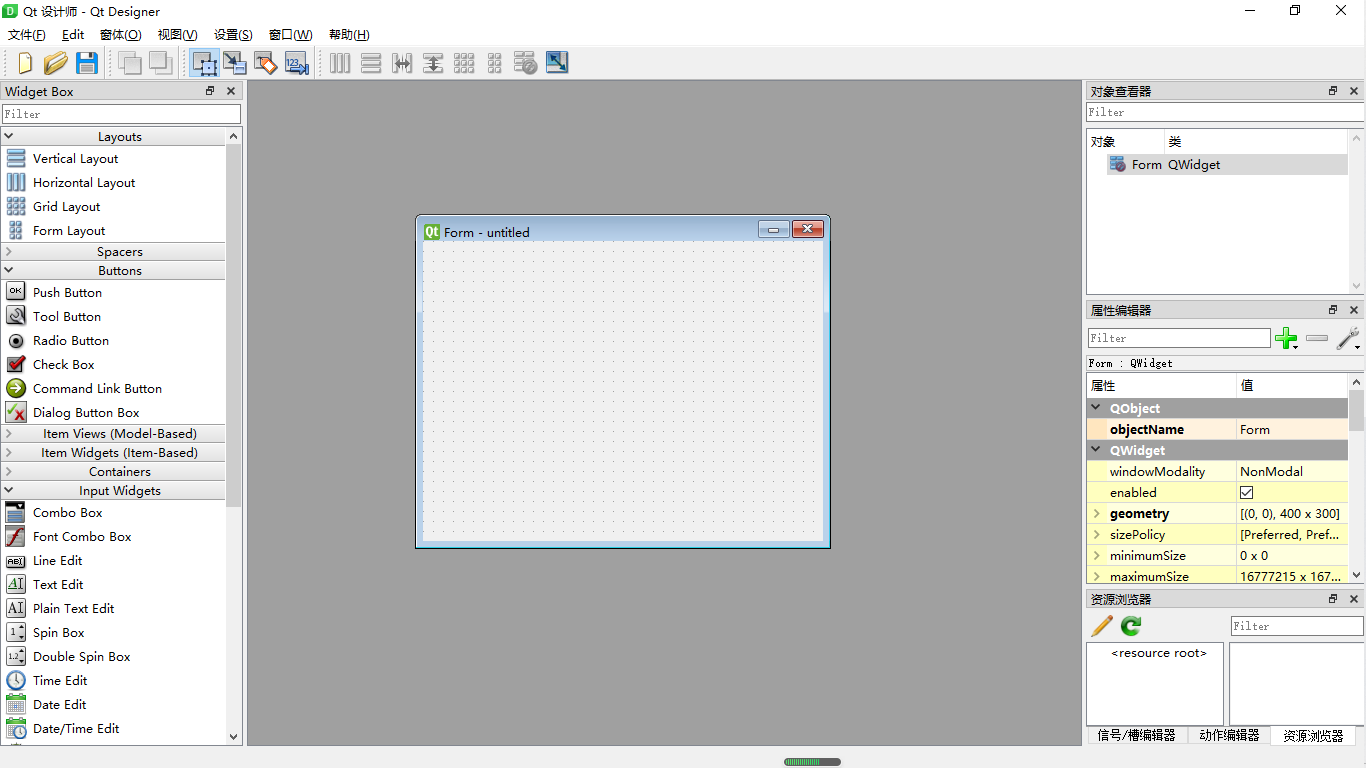Viewport: 1366px width, 768px height.
Task: Collapse the QObject property group
Action: click(x=1097, y=408)
